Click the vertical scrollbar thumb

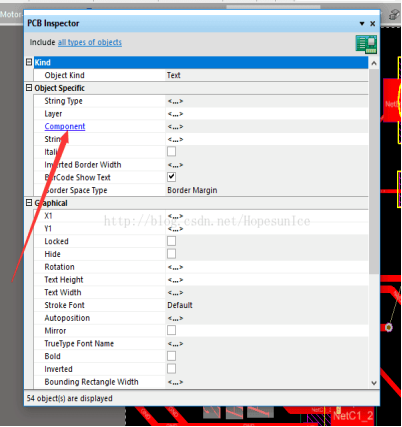pos(374,171)
